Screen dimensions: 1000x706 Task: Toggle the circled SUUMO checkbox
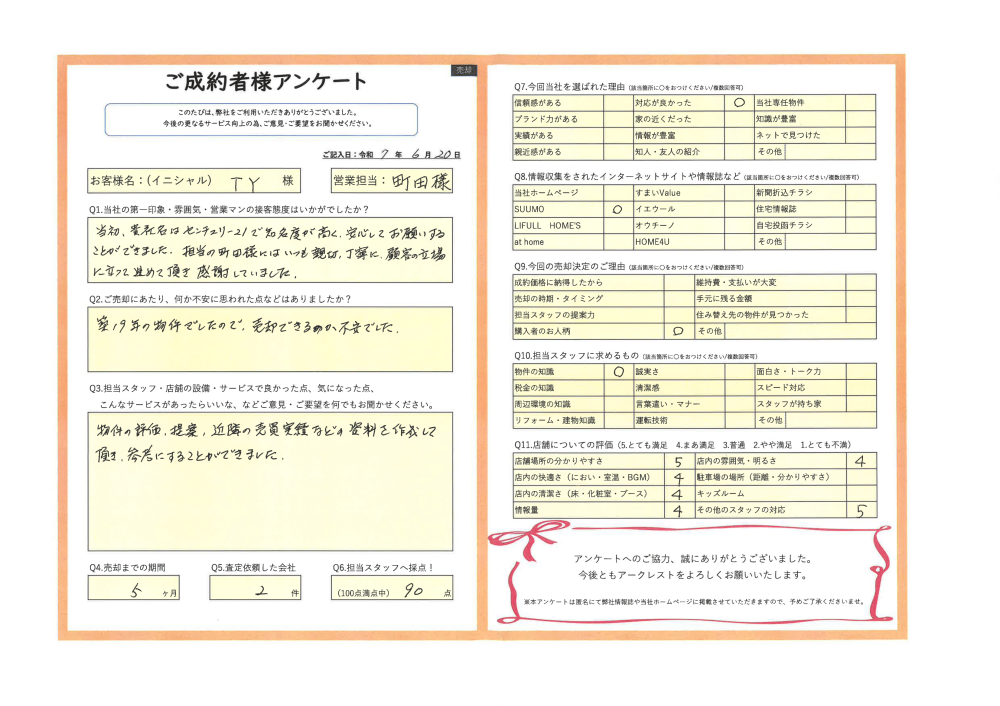[x=616, y=210]
